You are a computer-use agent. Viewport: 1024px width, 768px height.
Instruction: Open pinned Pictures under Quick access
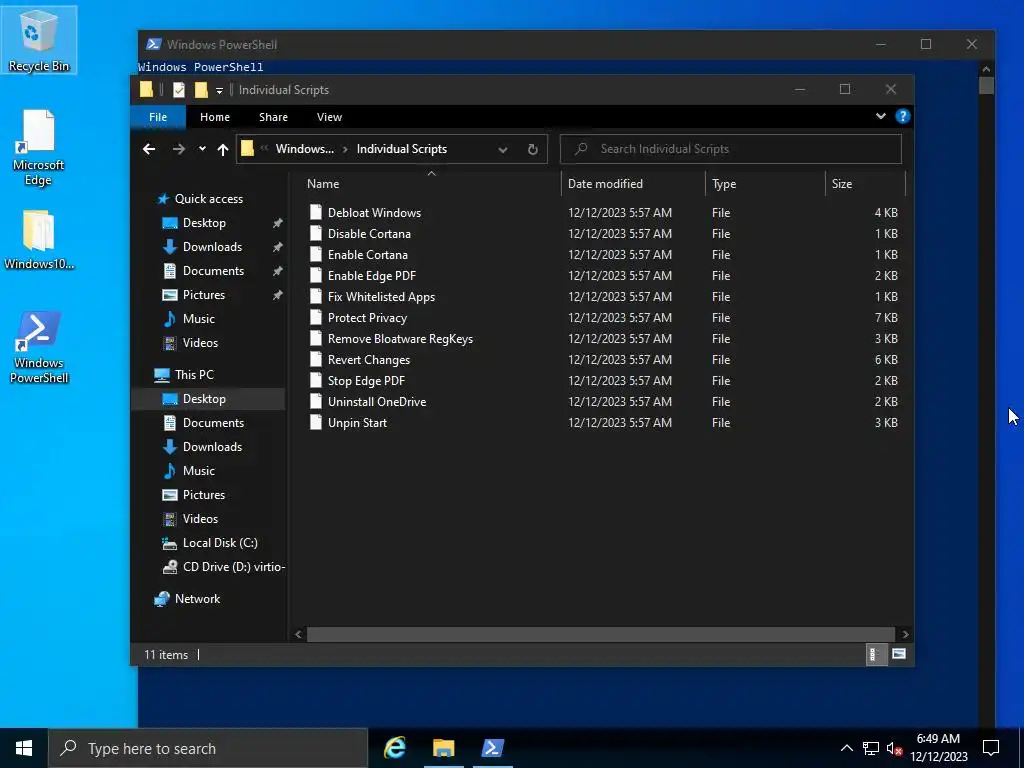coord(204,295)
